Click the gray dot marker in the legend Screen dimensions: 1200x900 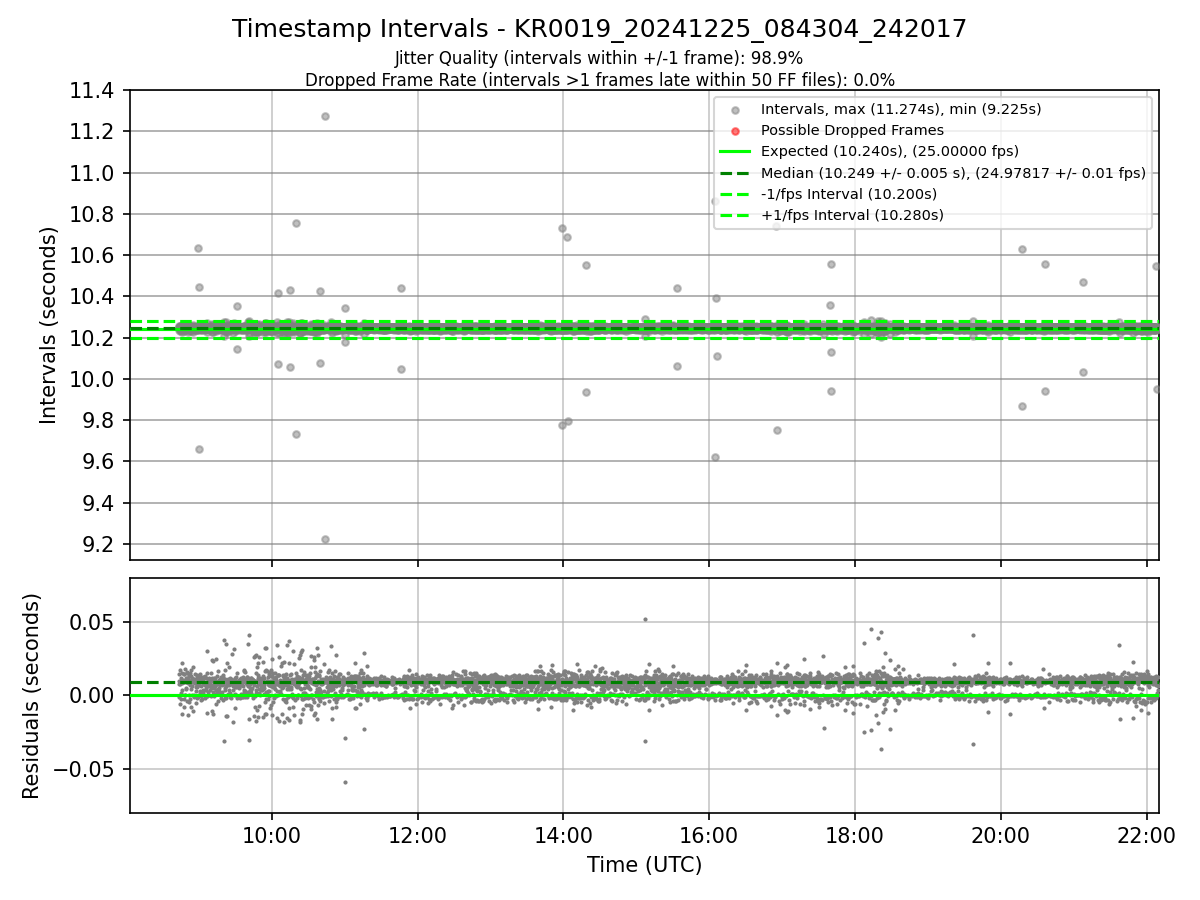[735, 110]
